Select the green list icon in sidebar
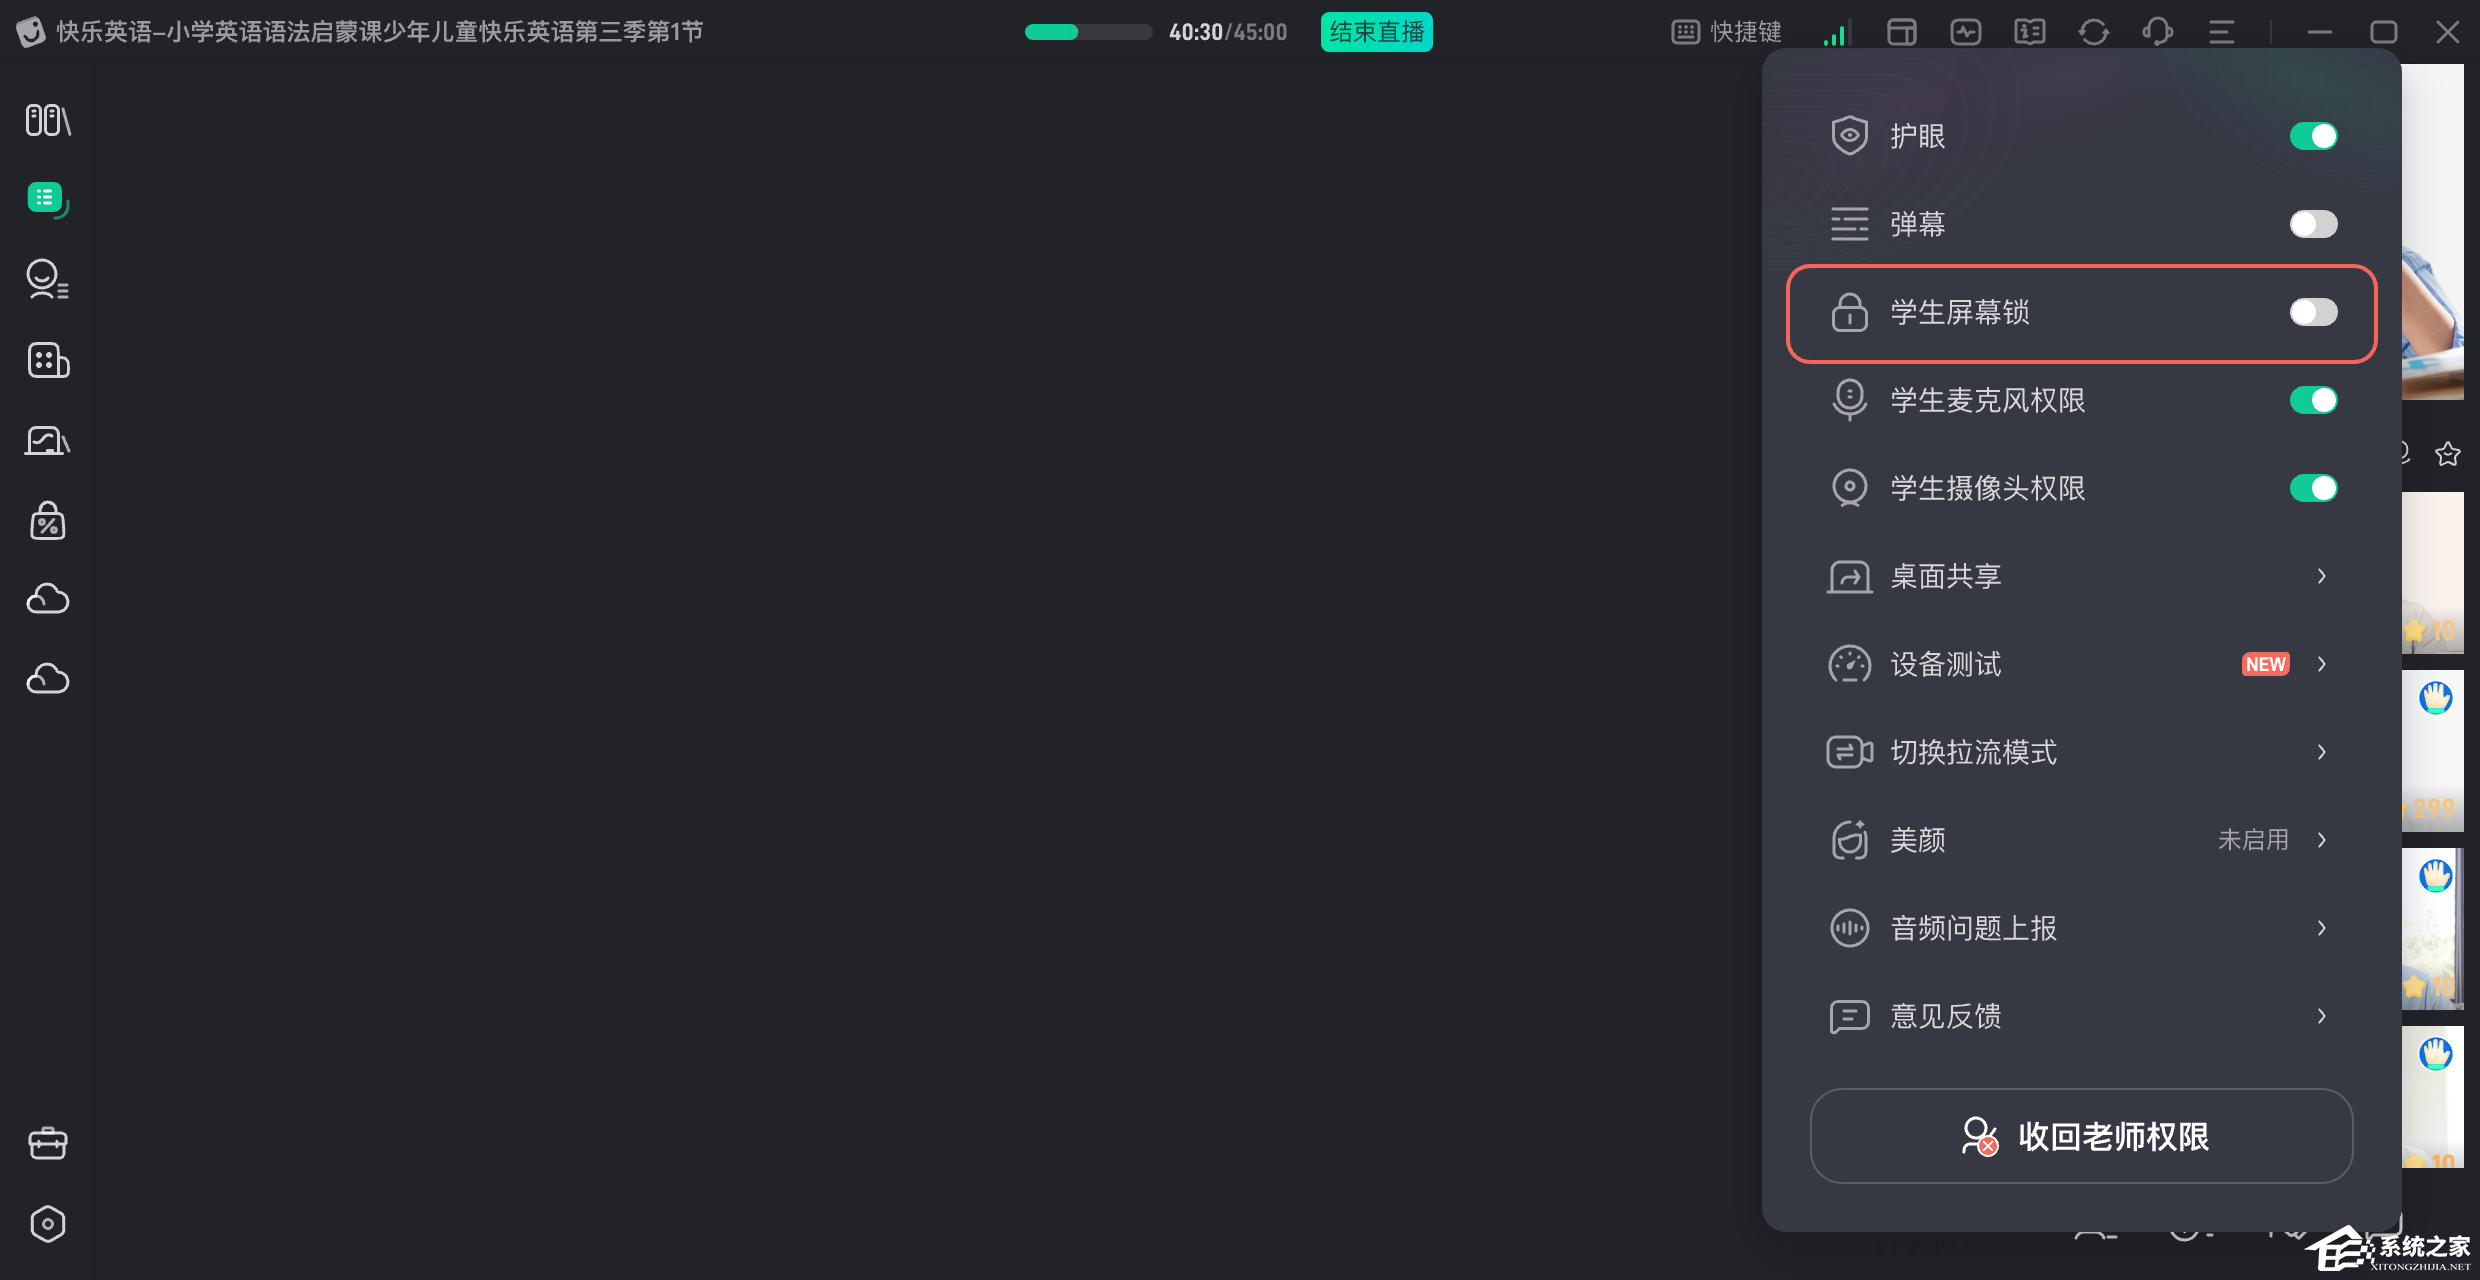Screen dimensions: 2480x1280 [x=47, y=199]
